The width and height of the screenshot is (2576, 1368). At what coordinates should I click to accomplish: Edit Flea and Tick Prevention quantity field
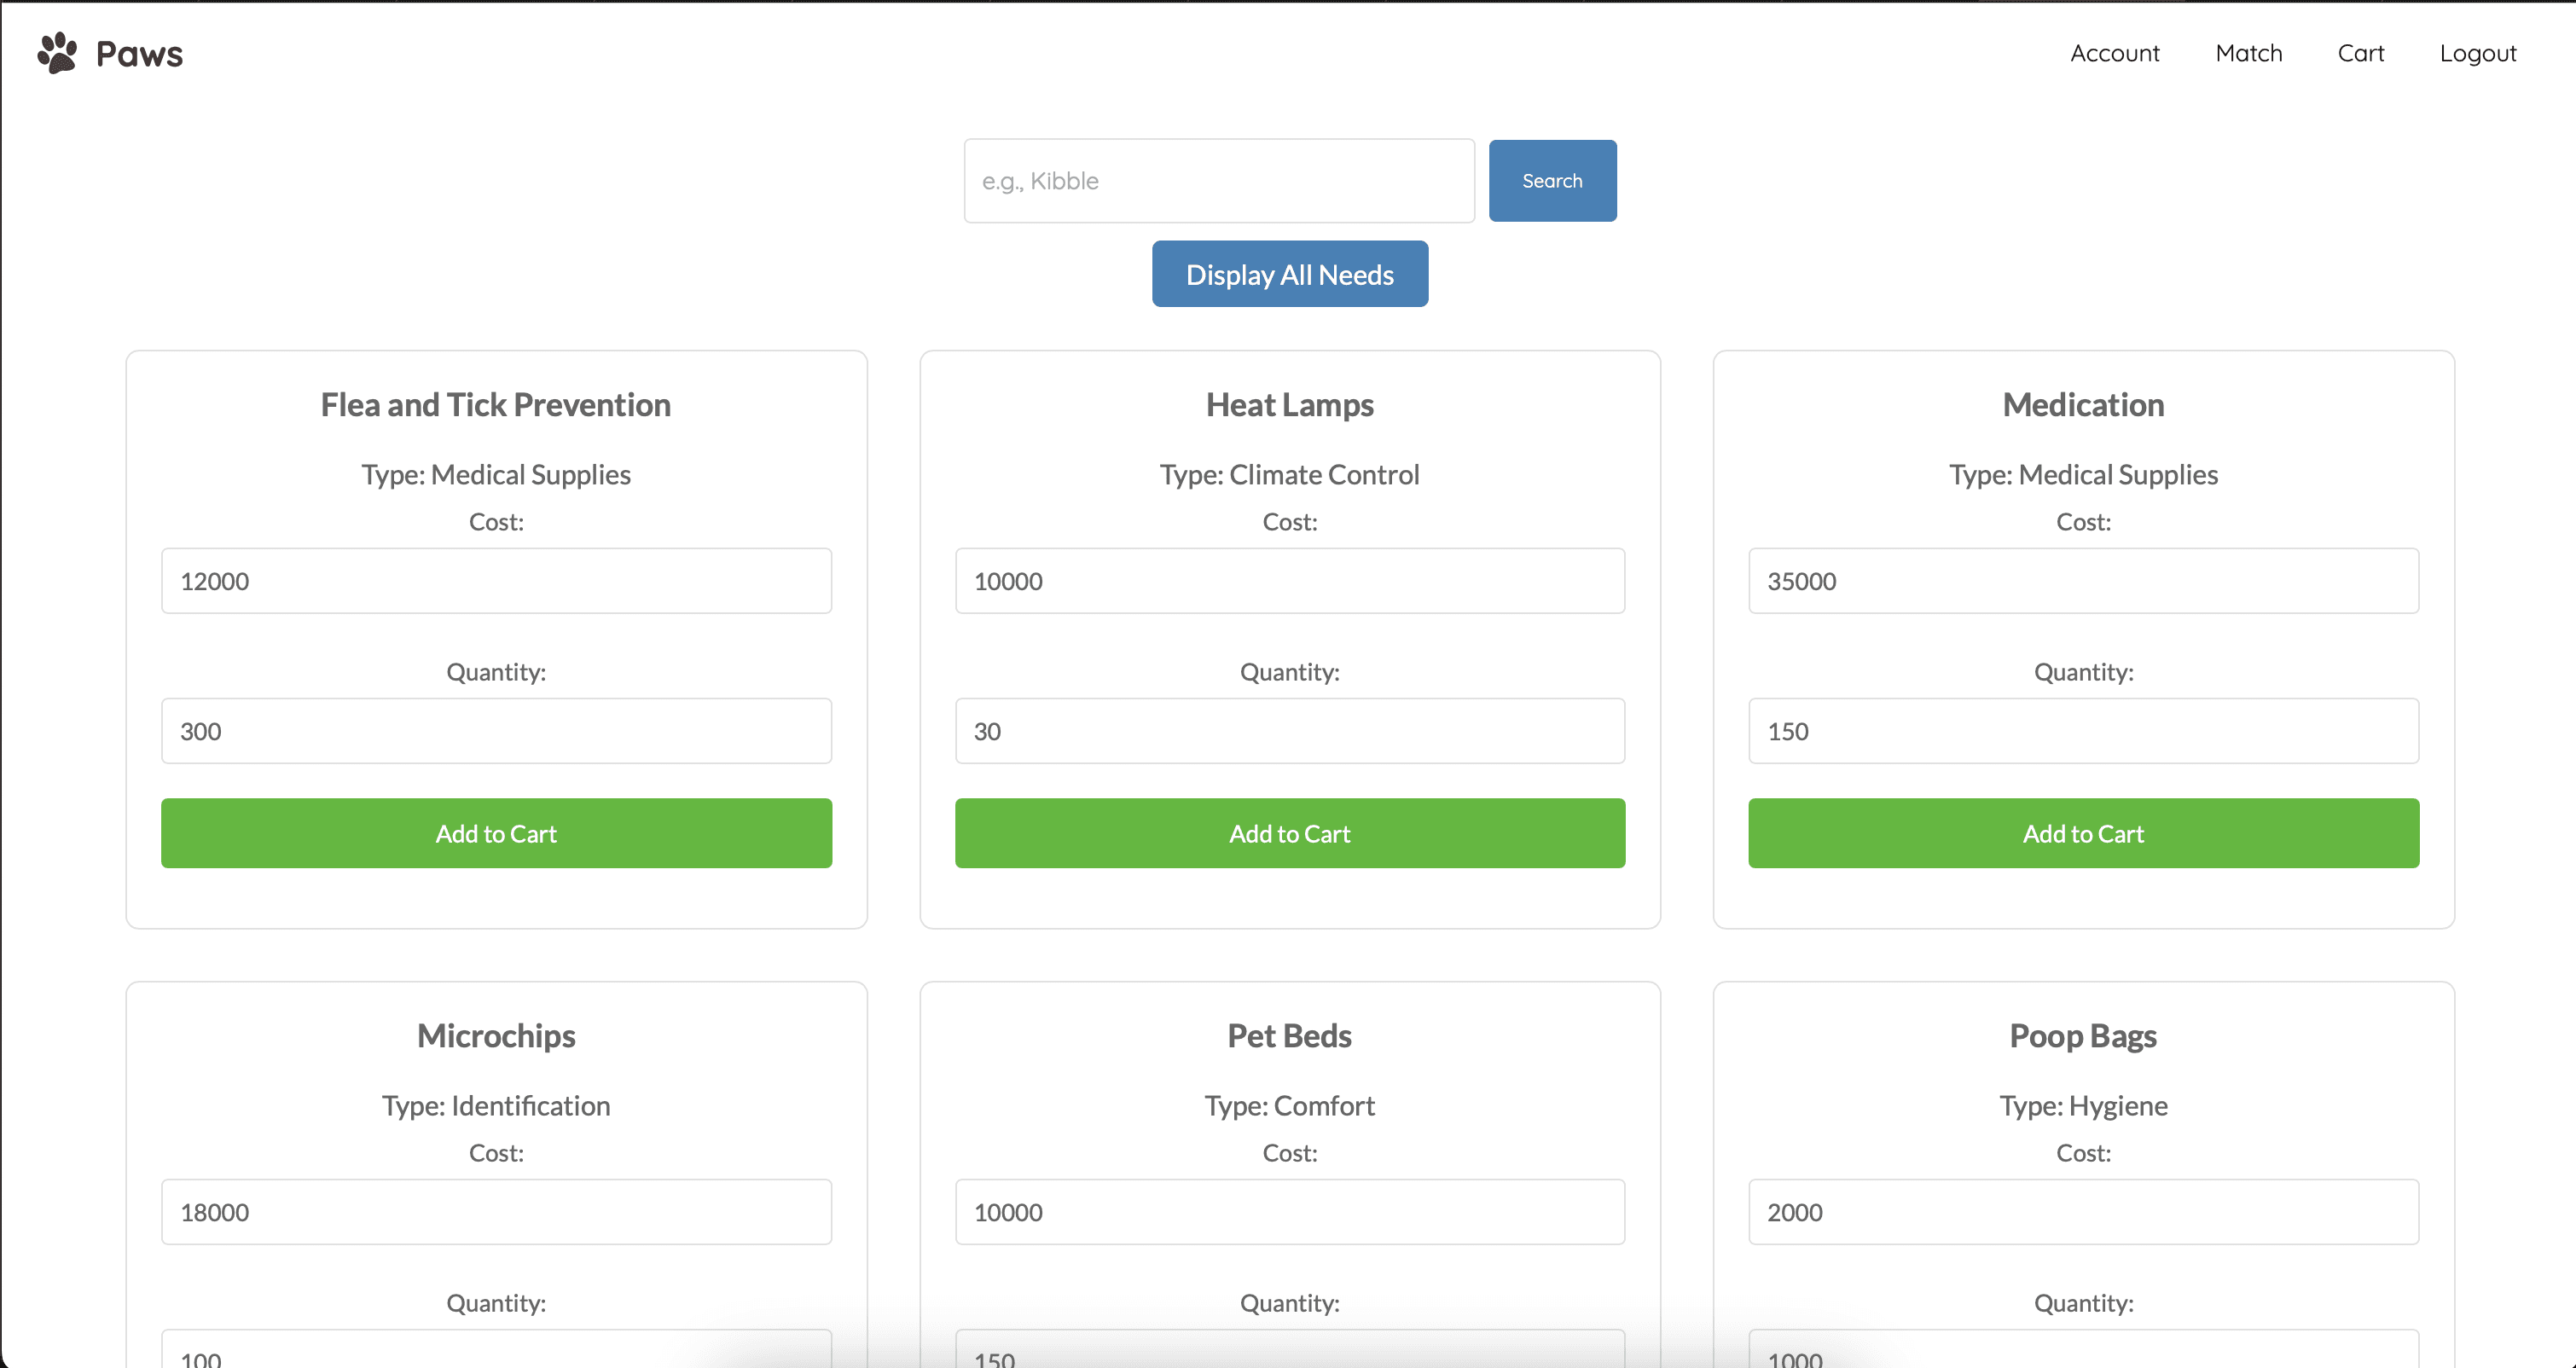coord(496,731)
